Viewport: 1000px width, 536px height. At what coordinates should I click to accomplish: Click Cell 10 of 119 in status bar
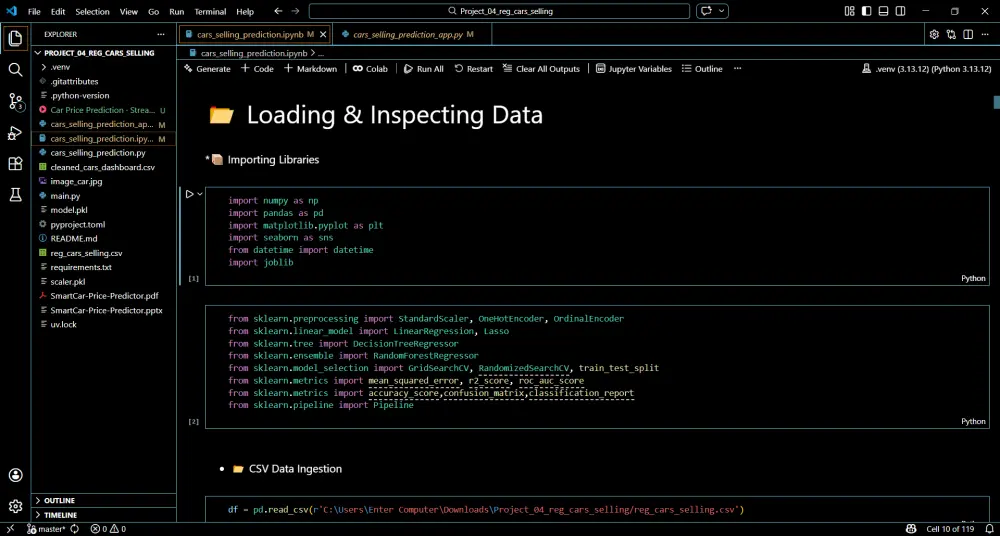[x=950, y=529]
